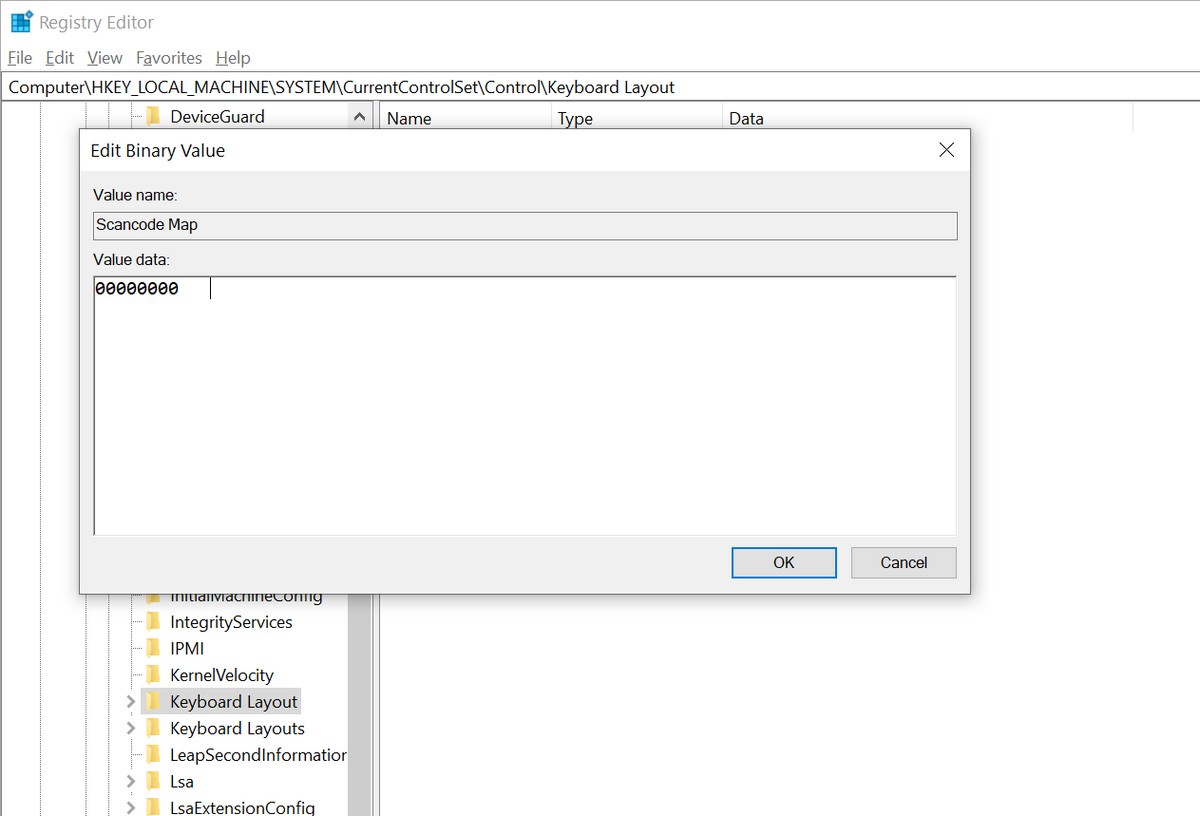Open the Help menu
The height and width of the screenshot is (816, 1200).
[233, 58]
